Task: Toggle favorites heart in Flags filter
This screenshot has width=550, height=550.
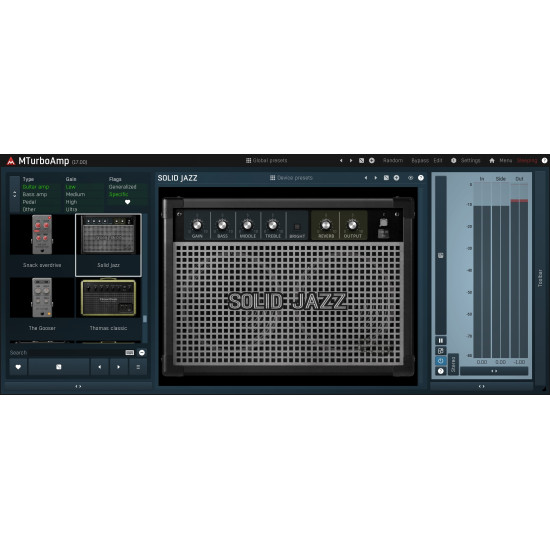Action: (x=127, y=202)
